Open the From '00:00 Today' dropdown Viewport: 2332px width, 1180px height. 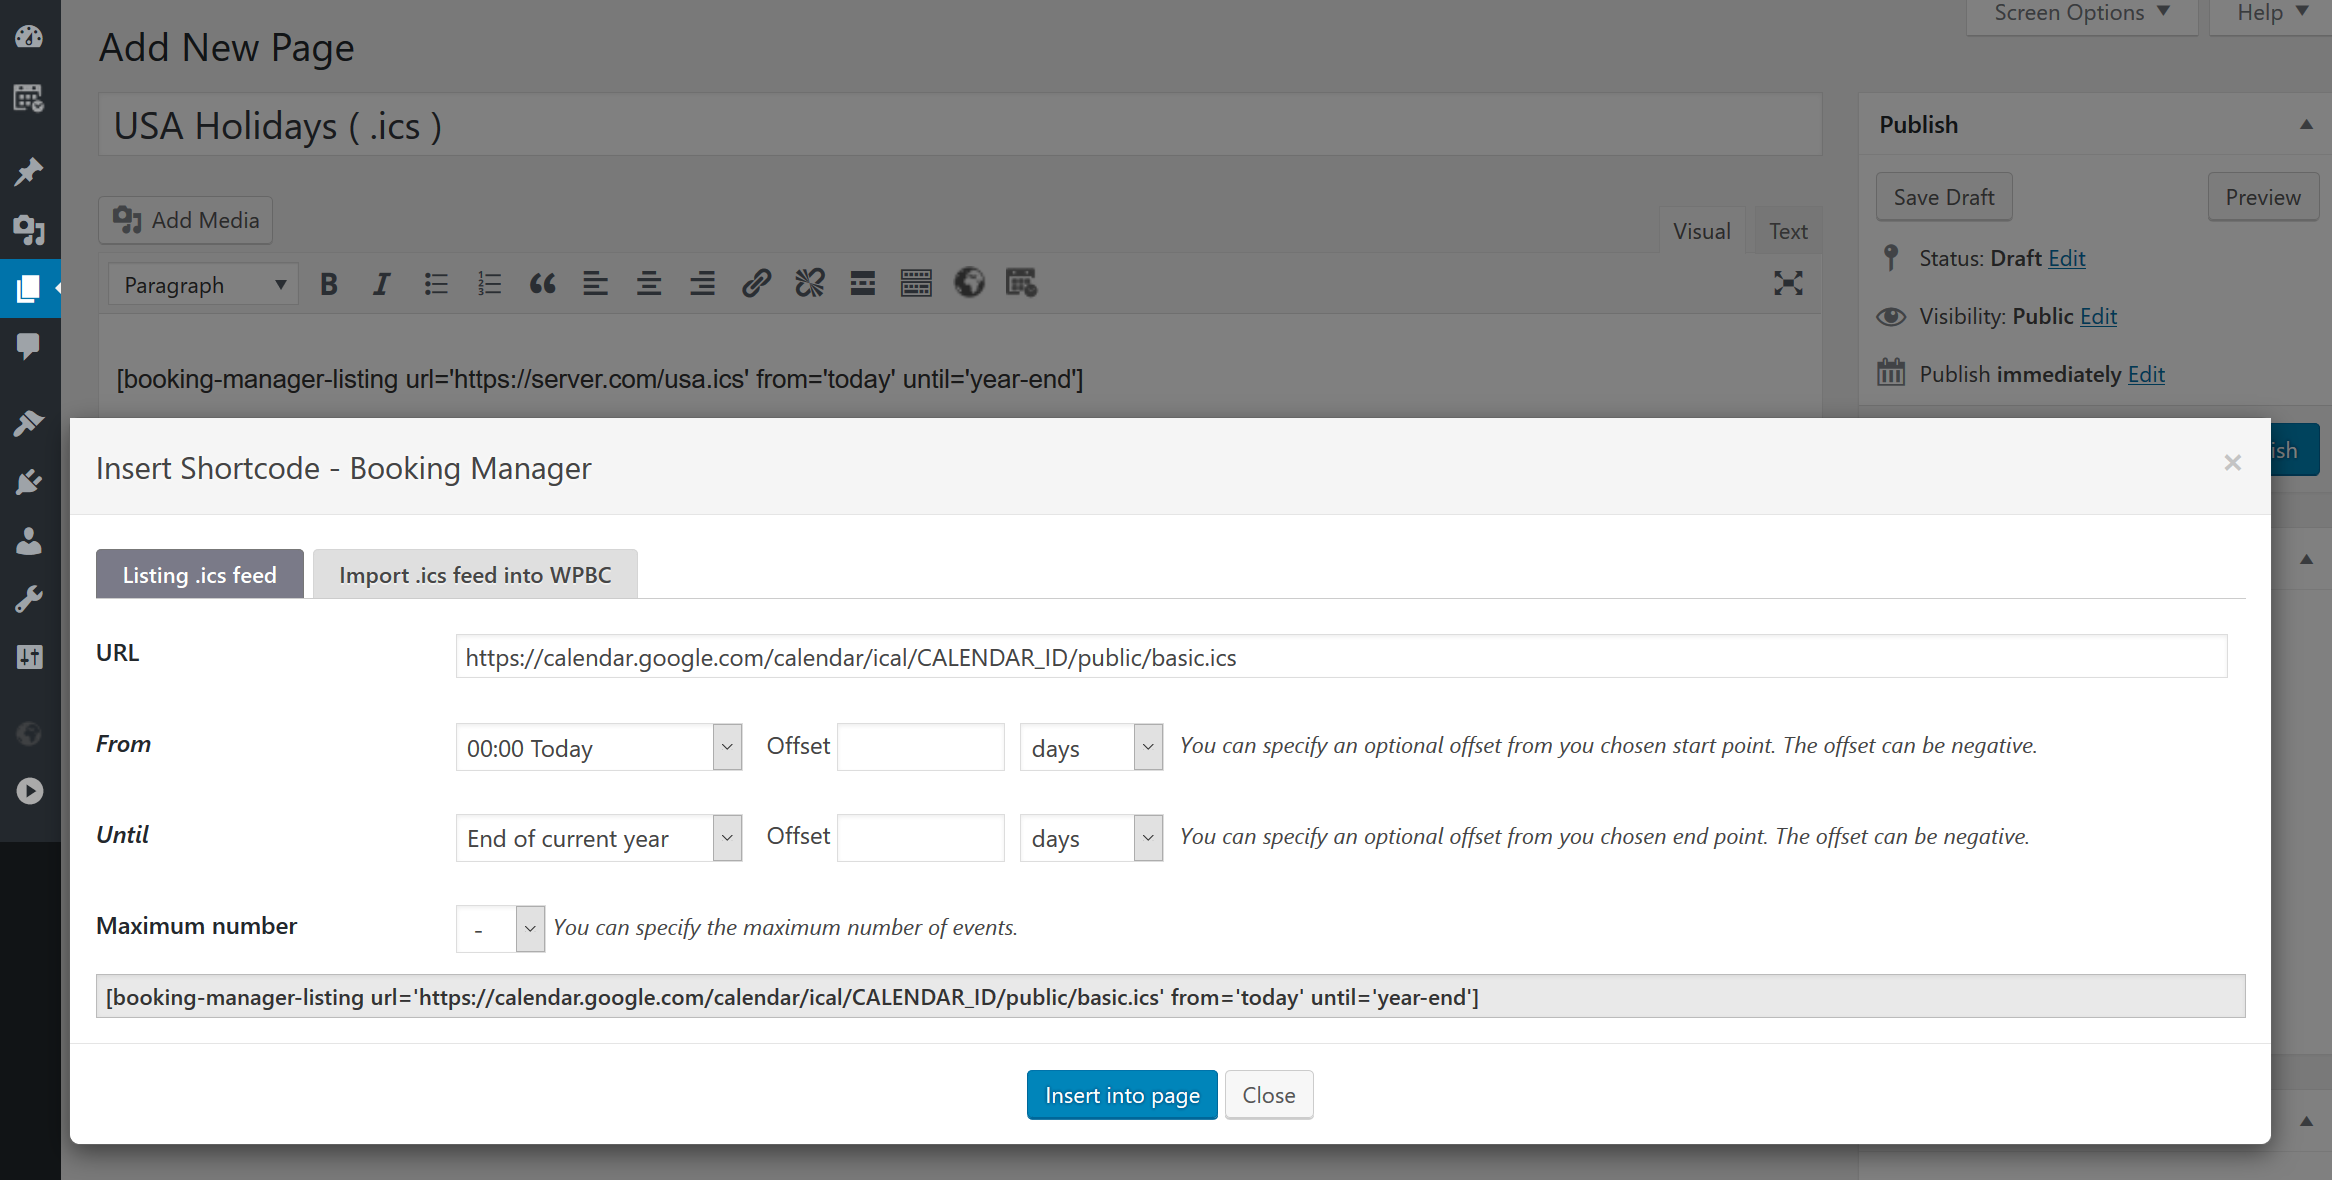coord(598,747)
